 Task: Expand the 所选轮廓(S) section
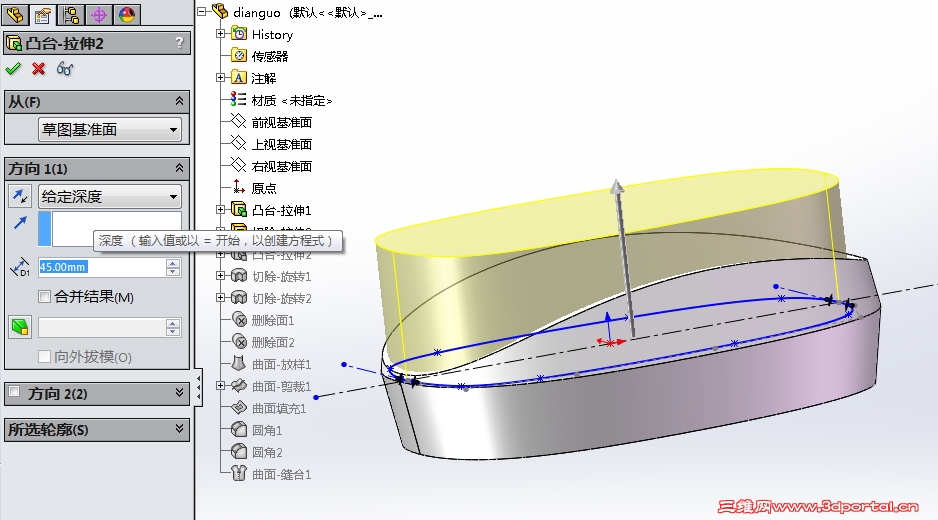click(179, 429)
